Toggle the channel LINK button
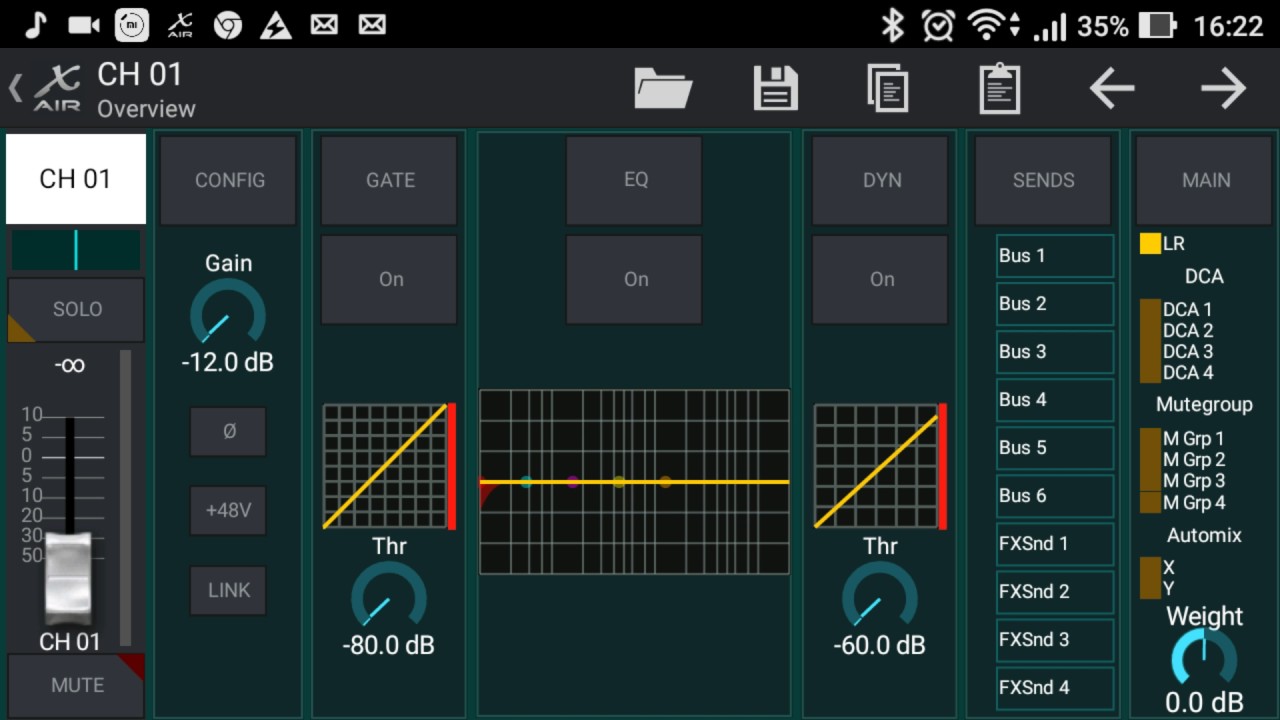 click(x=229, y=590)
